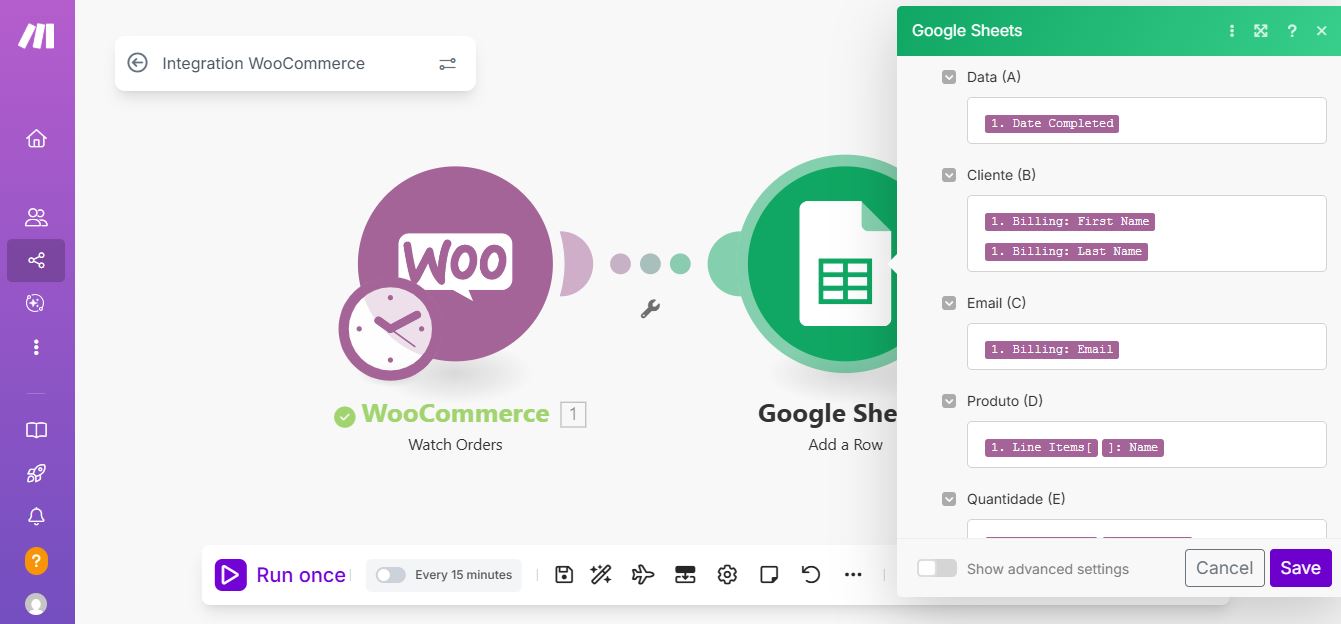Click the Watch Orders label
Viewport: 1341px width, 624px height.
point(455,444)
